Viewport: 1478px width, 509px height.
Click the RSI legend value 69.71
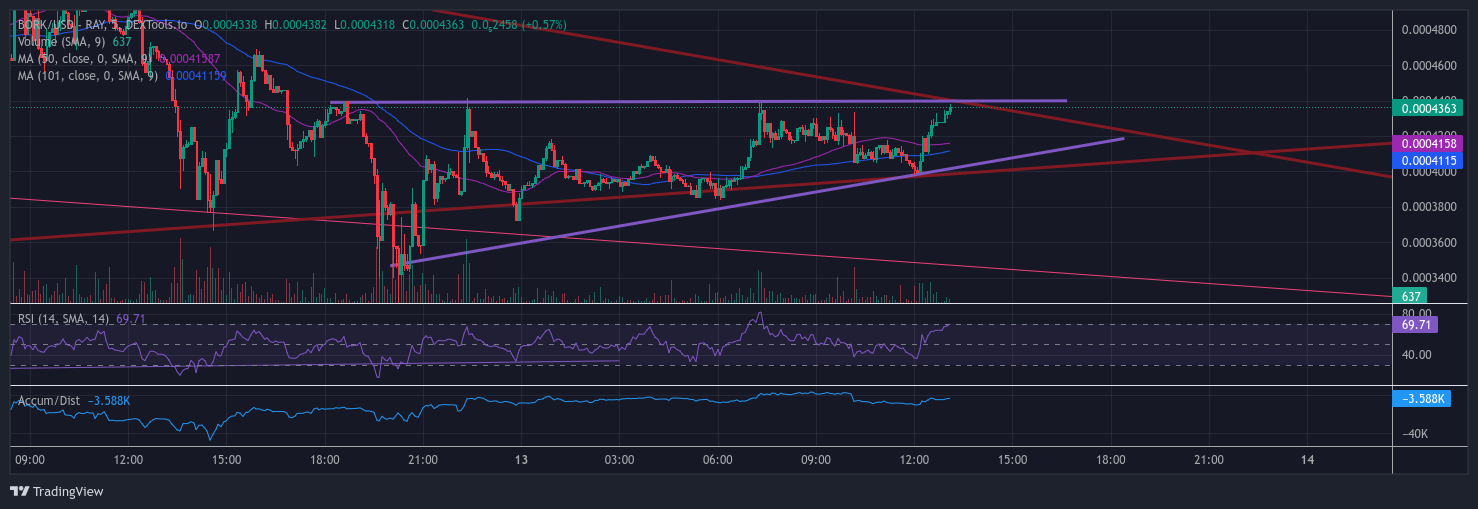coord(131,319)
